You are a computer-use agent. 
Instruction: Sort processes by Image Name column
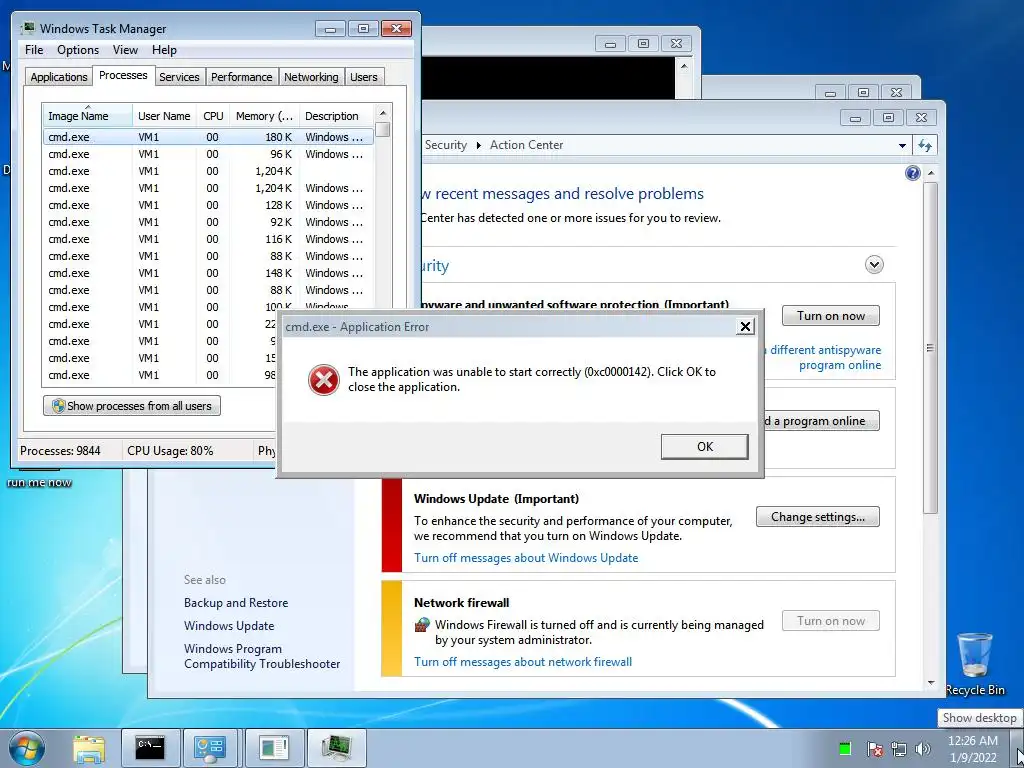88,116
